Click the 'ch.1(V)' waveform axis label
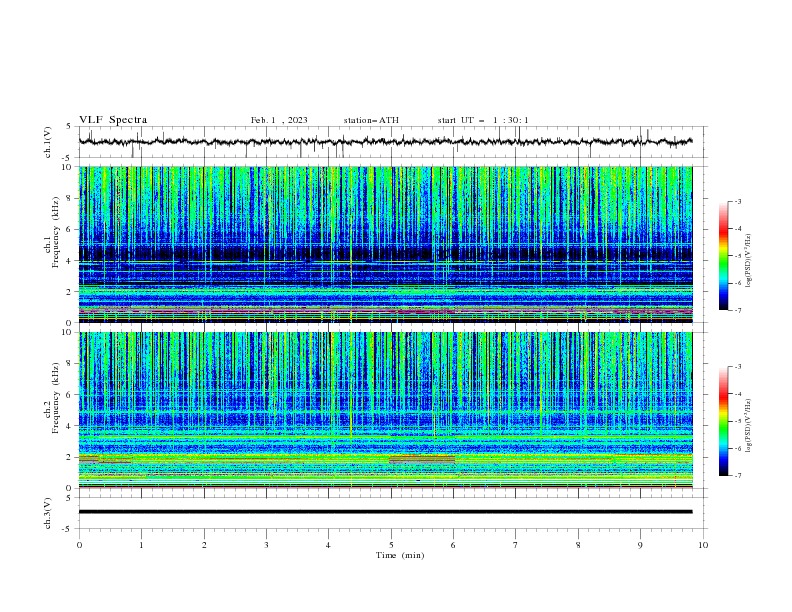 click(x=48, y=142)
